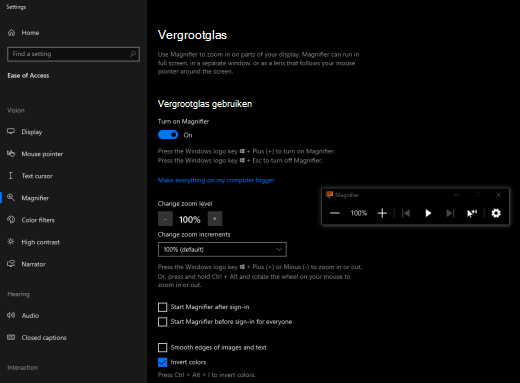Open Make everything on my computer bigger link
The width and height of the screenshot is (520, 383).
(x=216, y=180)
